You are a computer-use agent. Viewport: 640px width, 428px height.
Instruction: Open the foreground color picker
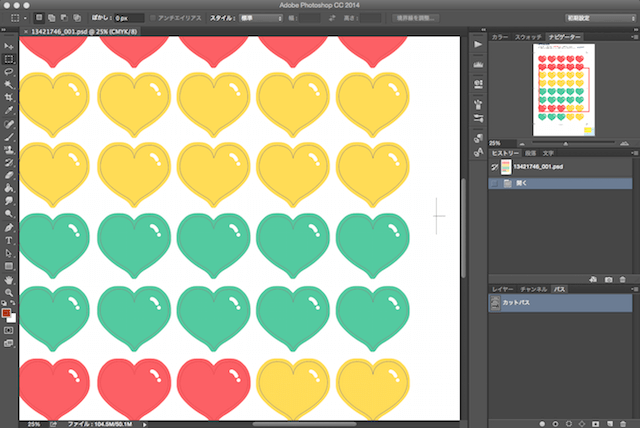tap(6, 313)
